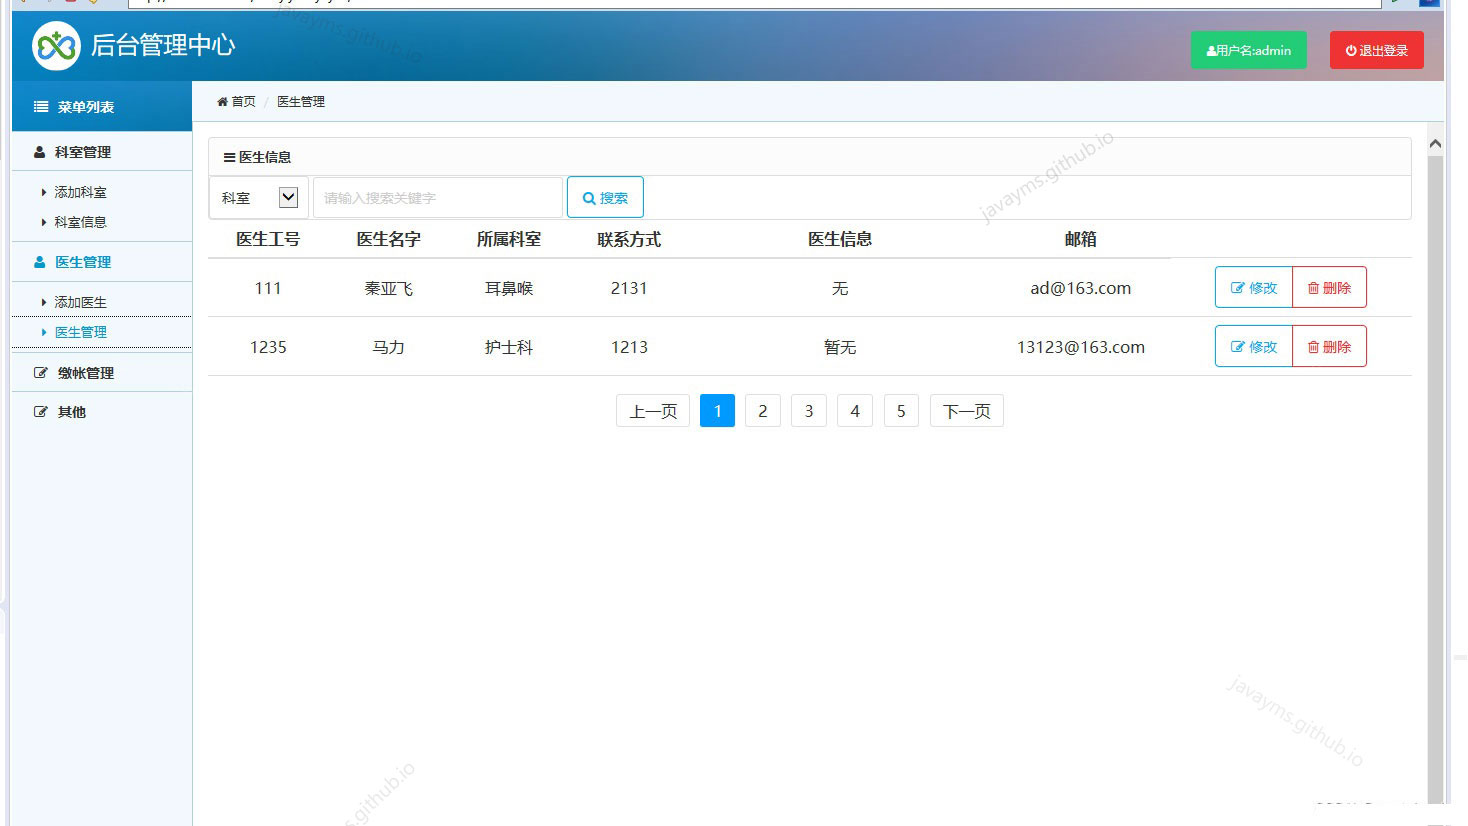Select 医生管理 in the breadcrumb
Image resolution: width=1468 pixels, height=826 pixels.
pyautogui.click(x=299, y=101)
